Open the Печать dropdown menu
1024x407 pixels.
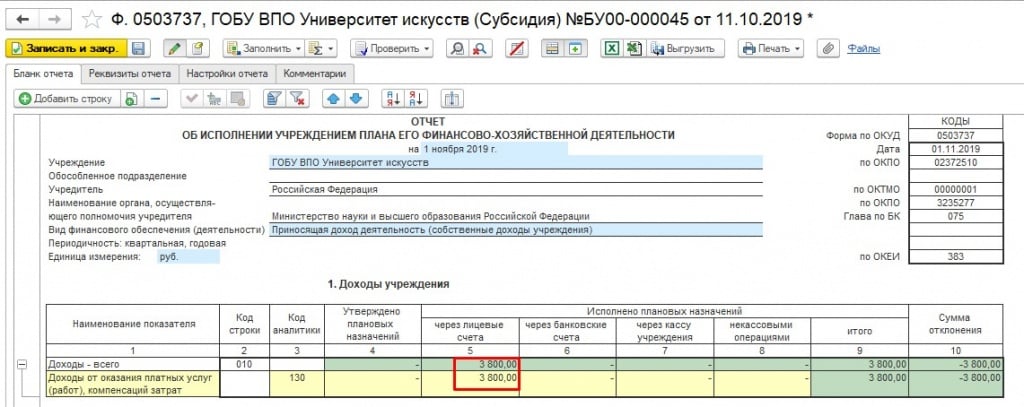pyautogui.click(x=770, y=48)
